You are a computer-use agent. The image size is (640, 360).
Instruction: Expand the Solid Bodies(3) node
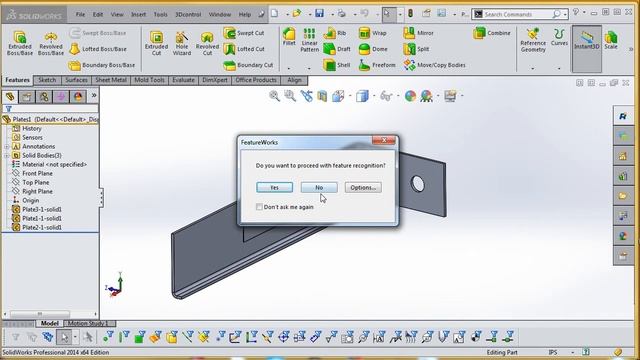[7, 156]
